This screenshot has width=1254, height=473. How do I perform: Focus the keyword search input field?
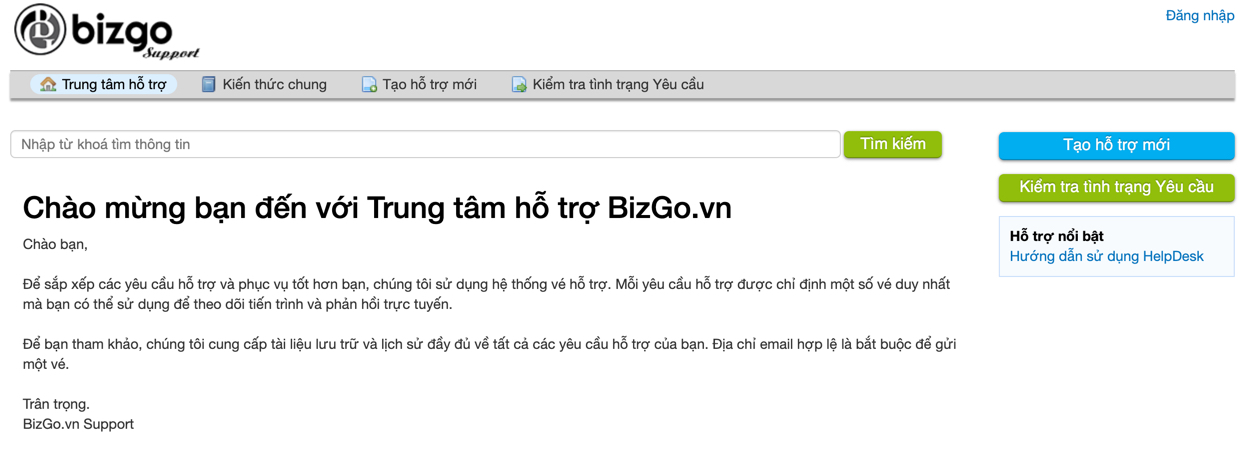point(425,144)
